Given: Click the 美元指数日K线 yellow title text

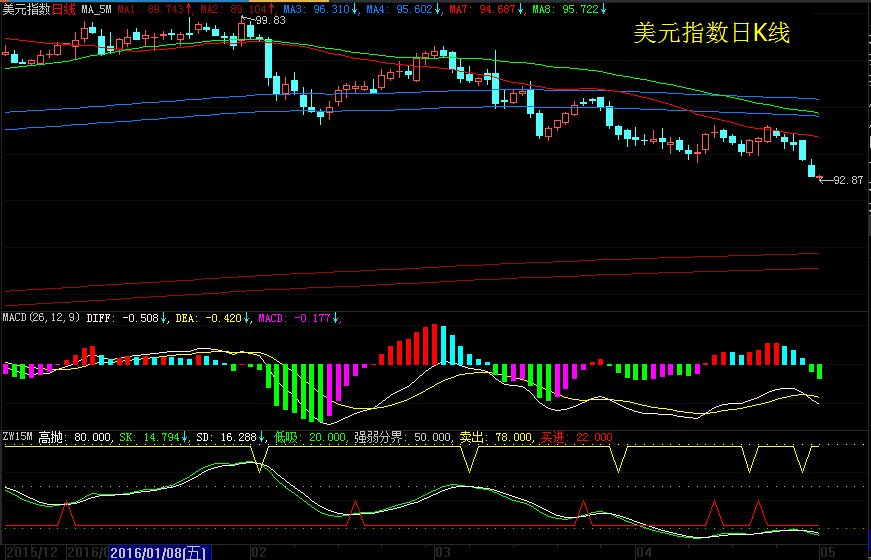Looking at the screenshot, I should [711, 34].
